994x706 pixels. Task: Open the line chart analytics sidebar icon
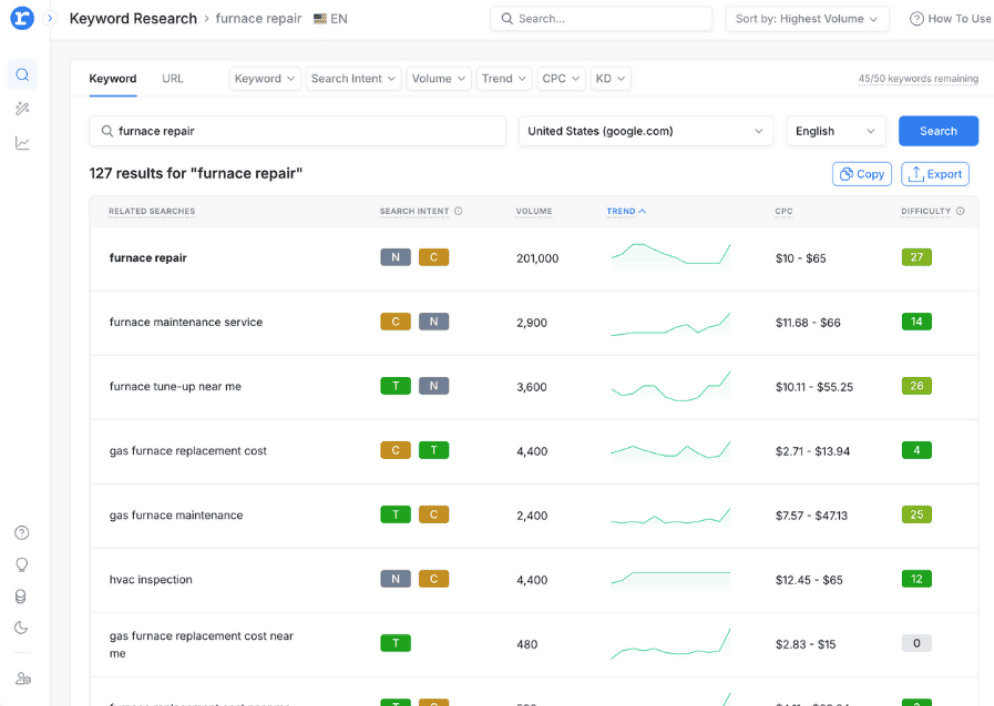pyautogui.click(x=22, y=143)
